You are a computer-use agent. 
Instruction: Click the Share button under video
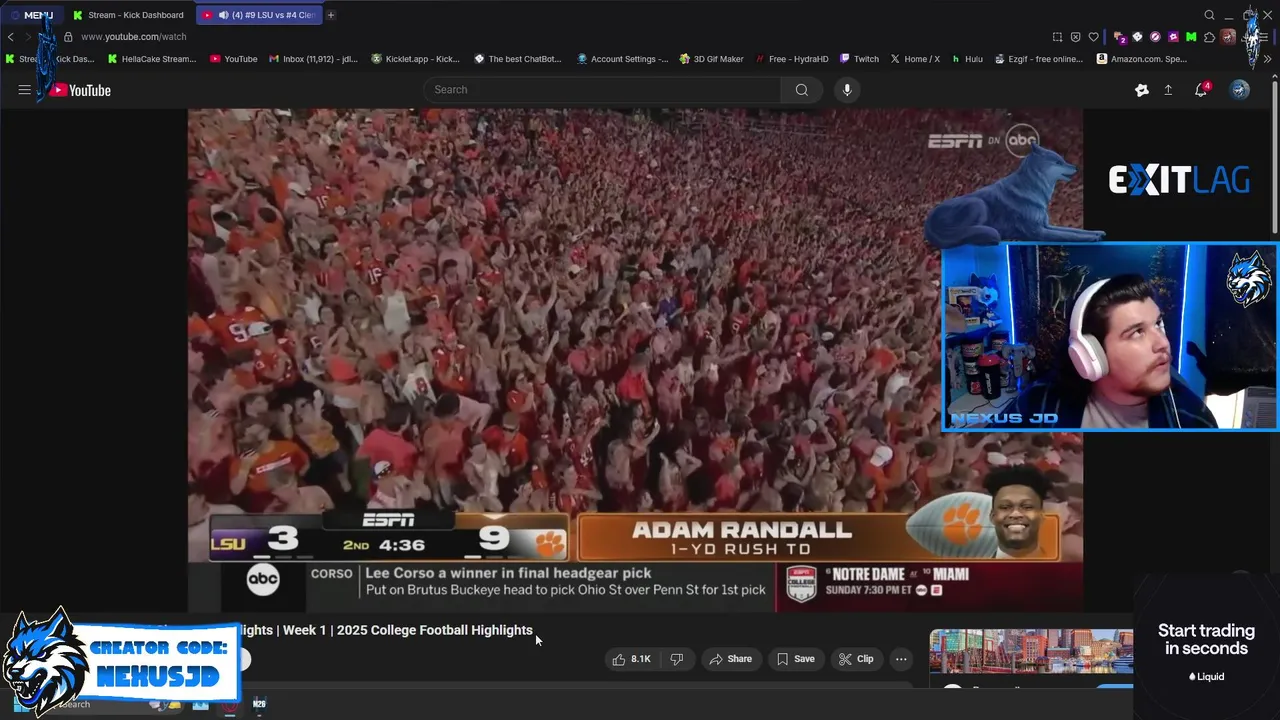731,659
